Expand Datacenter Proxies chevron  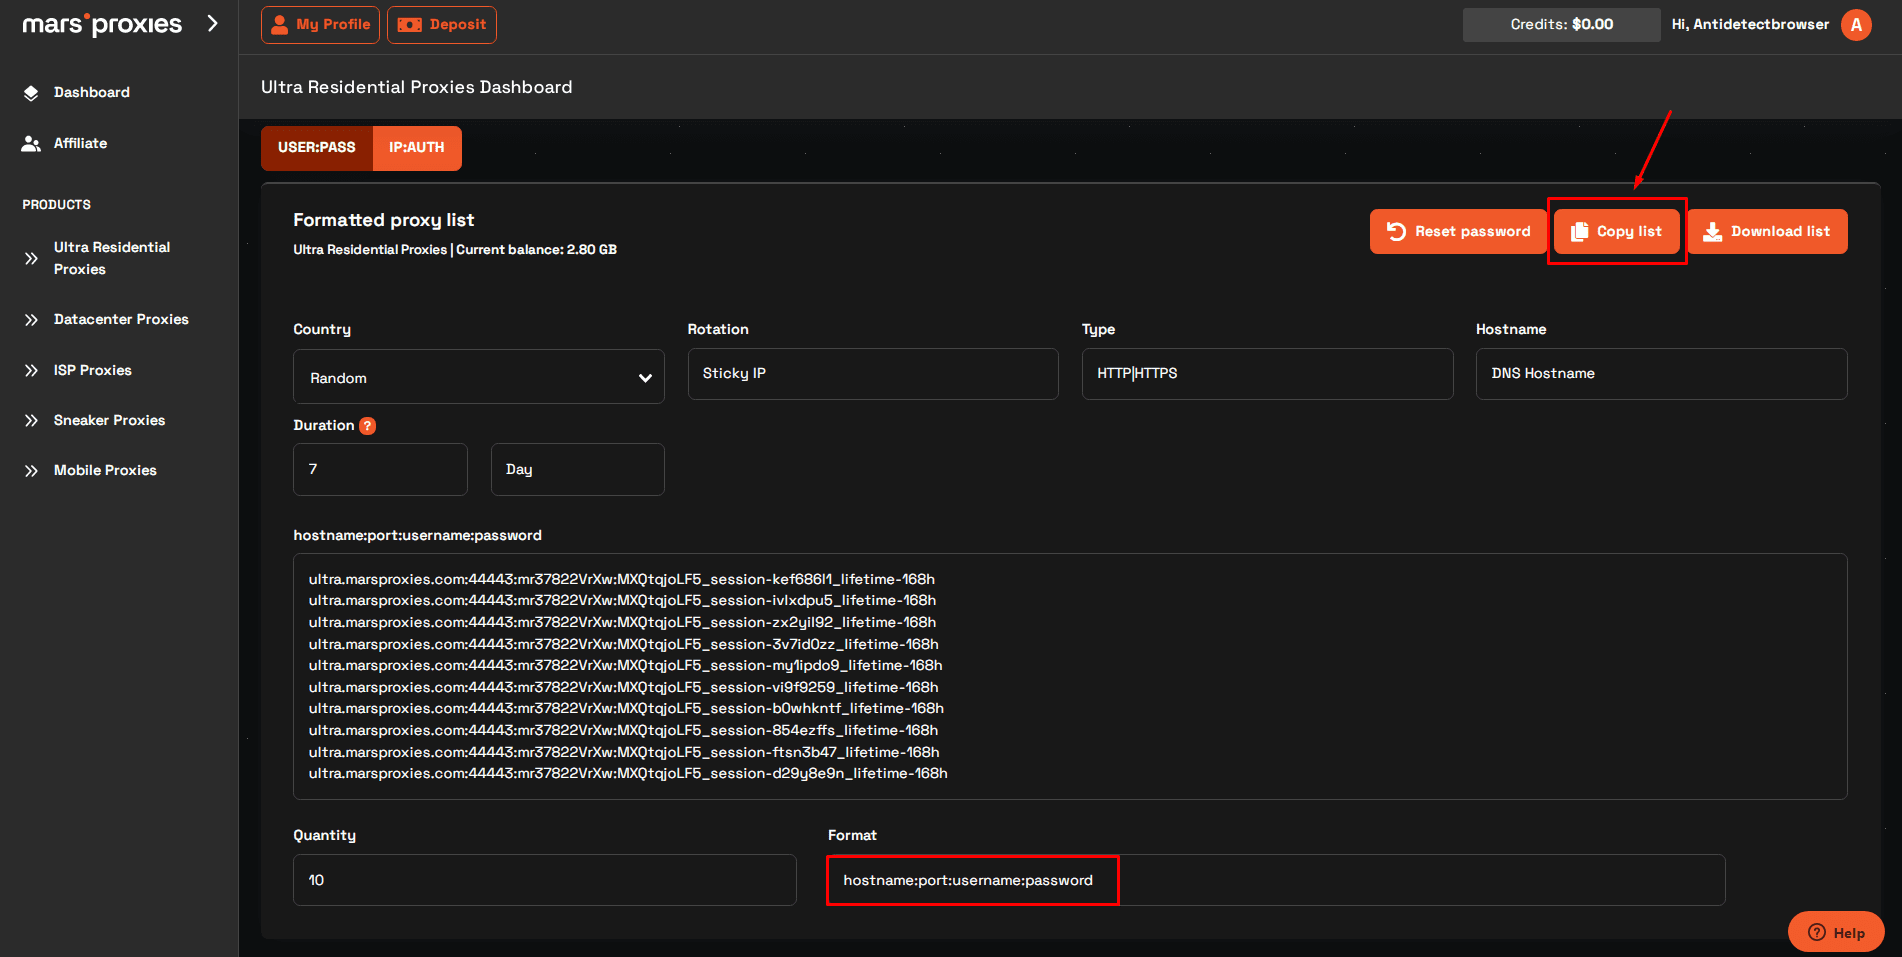[31, 320]
